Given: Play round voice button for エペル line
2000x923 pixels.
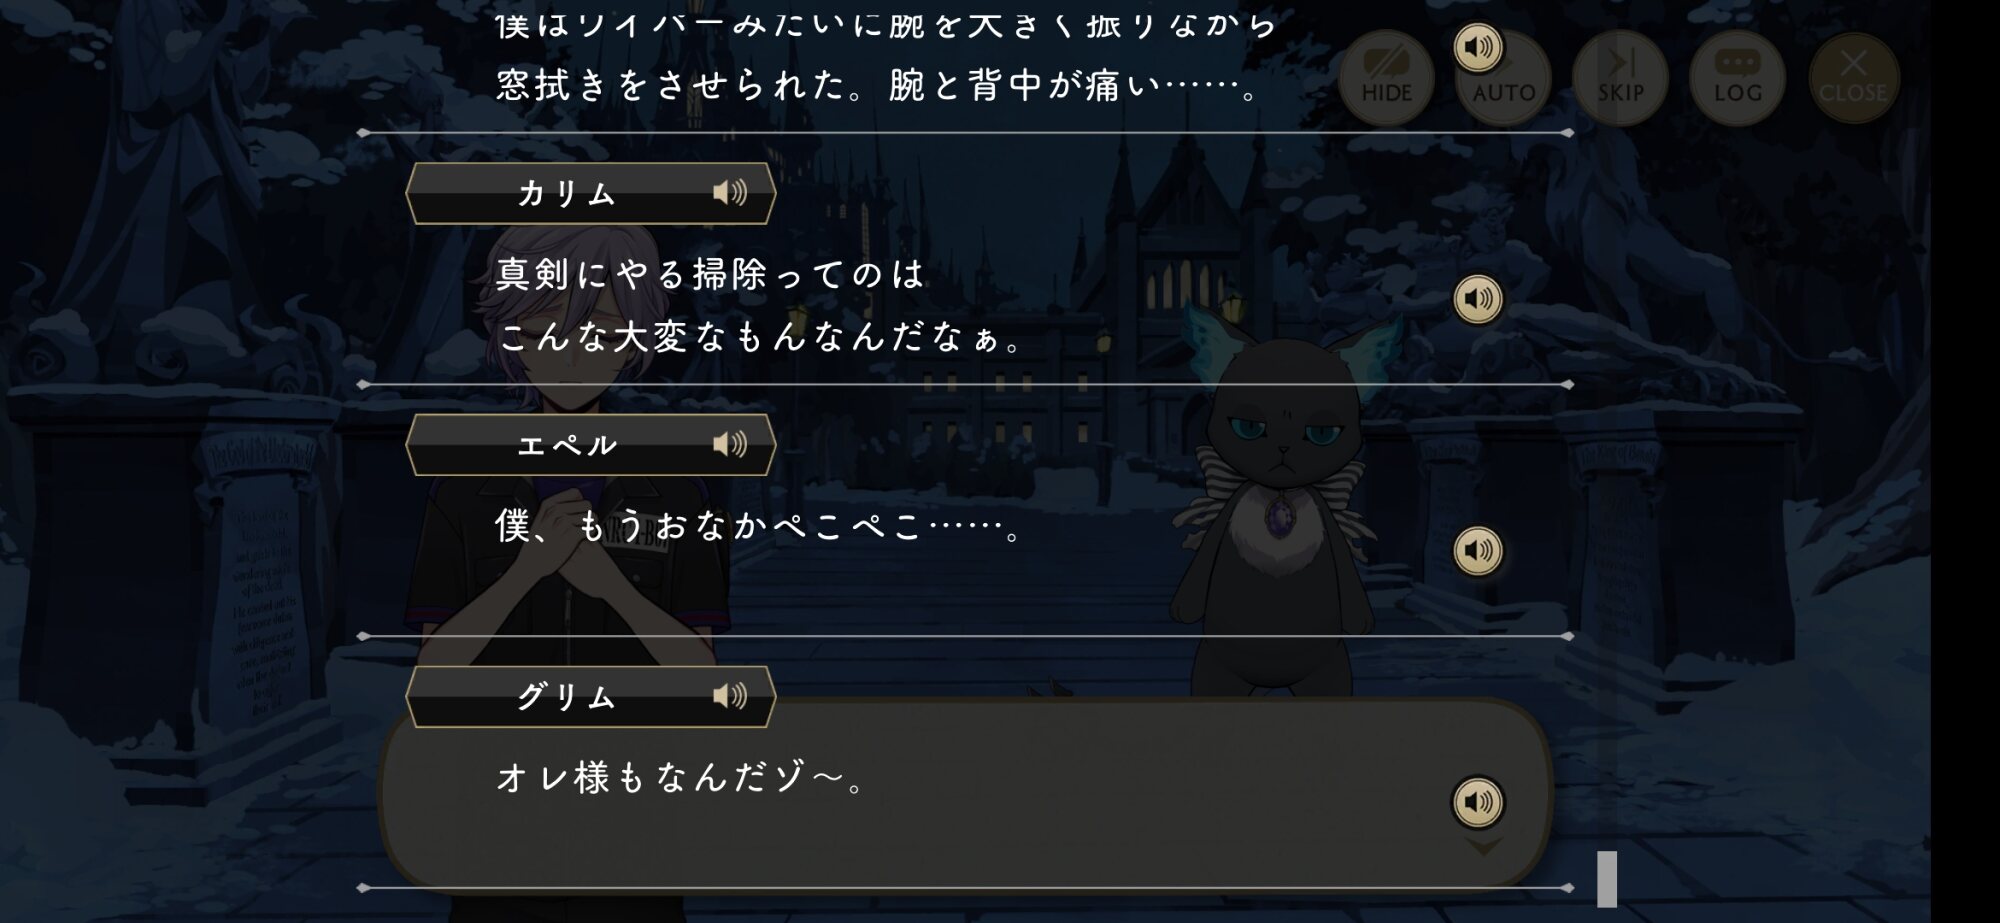Looking at the screenshot, I should click(1478, 551).
